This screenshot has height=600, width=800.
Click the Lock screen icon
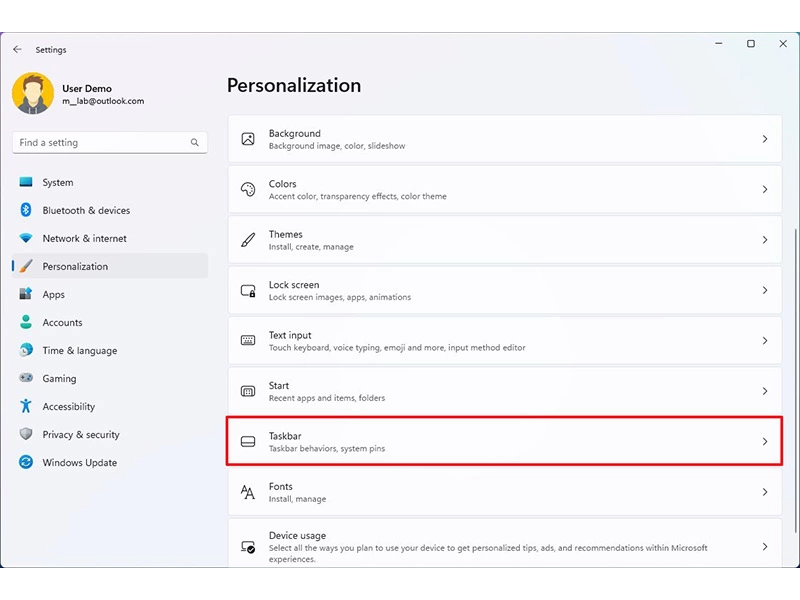[x=247, y=290]
